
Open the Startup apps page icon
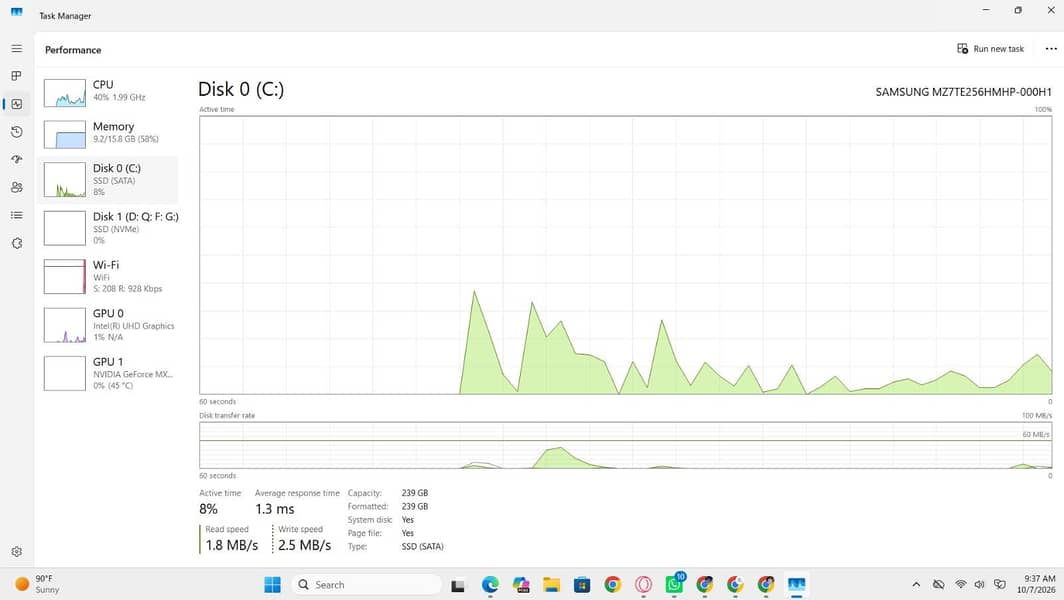click(x=17, y=160)
